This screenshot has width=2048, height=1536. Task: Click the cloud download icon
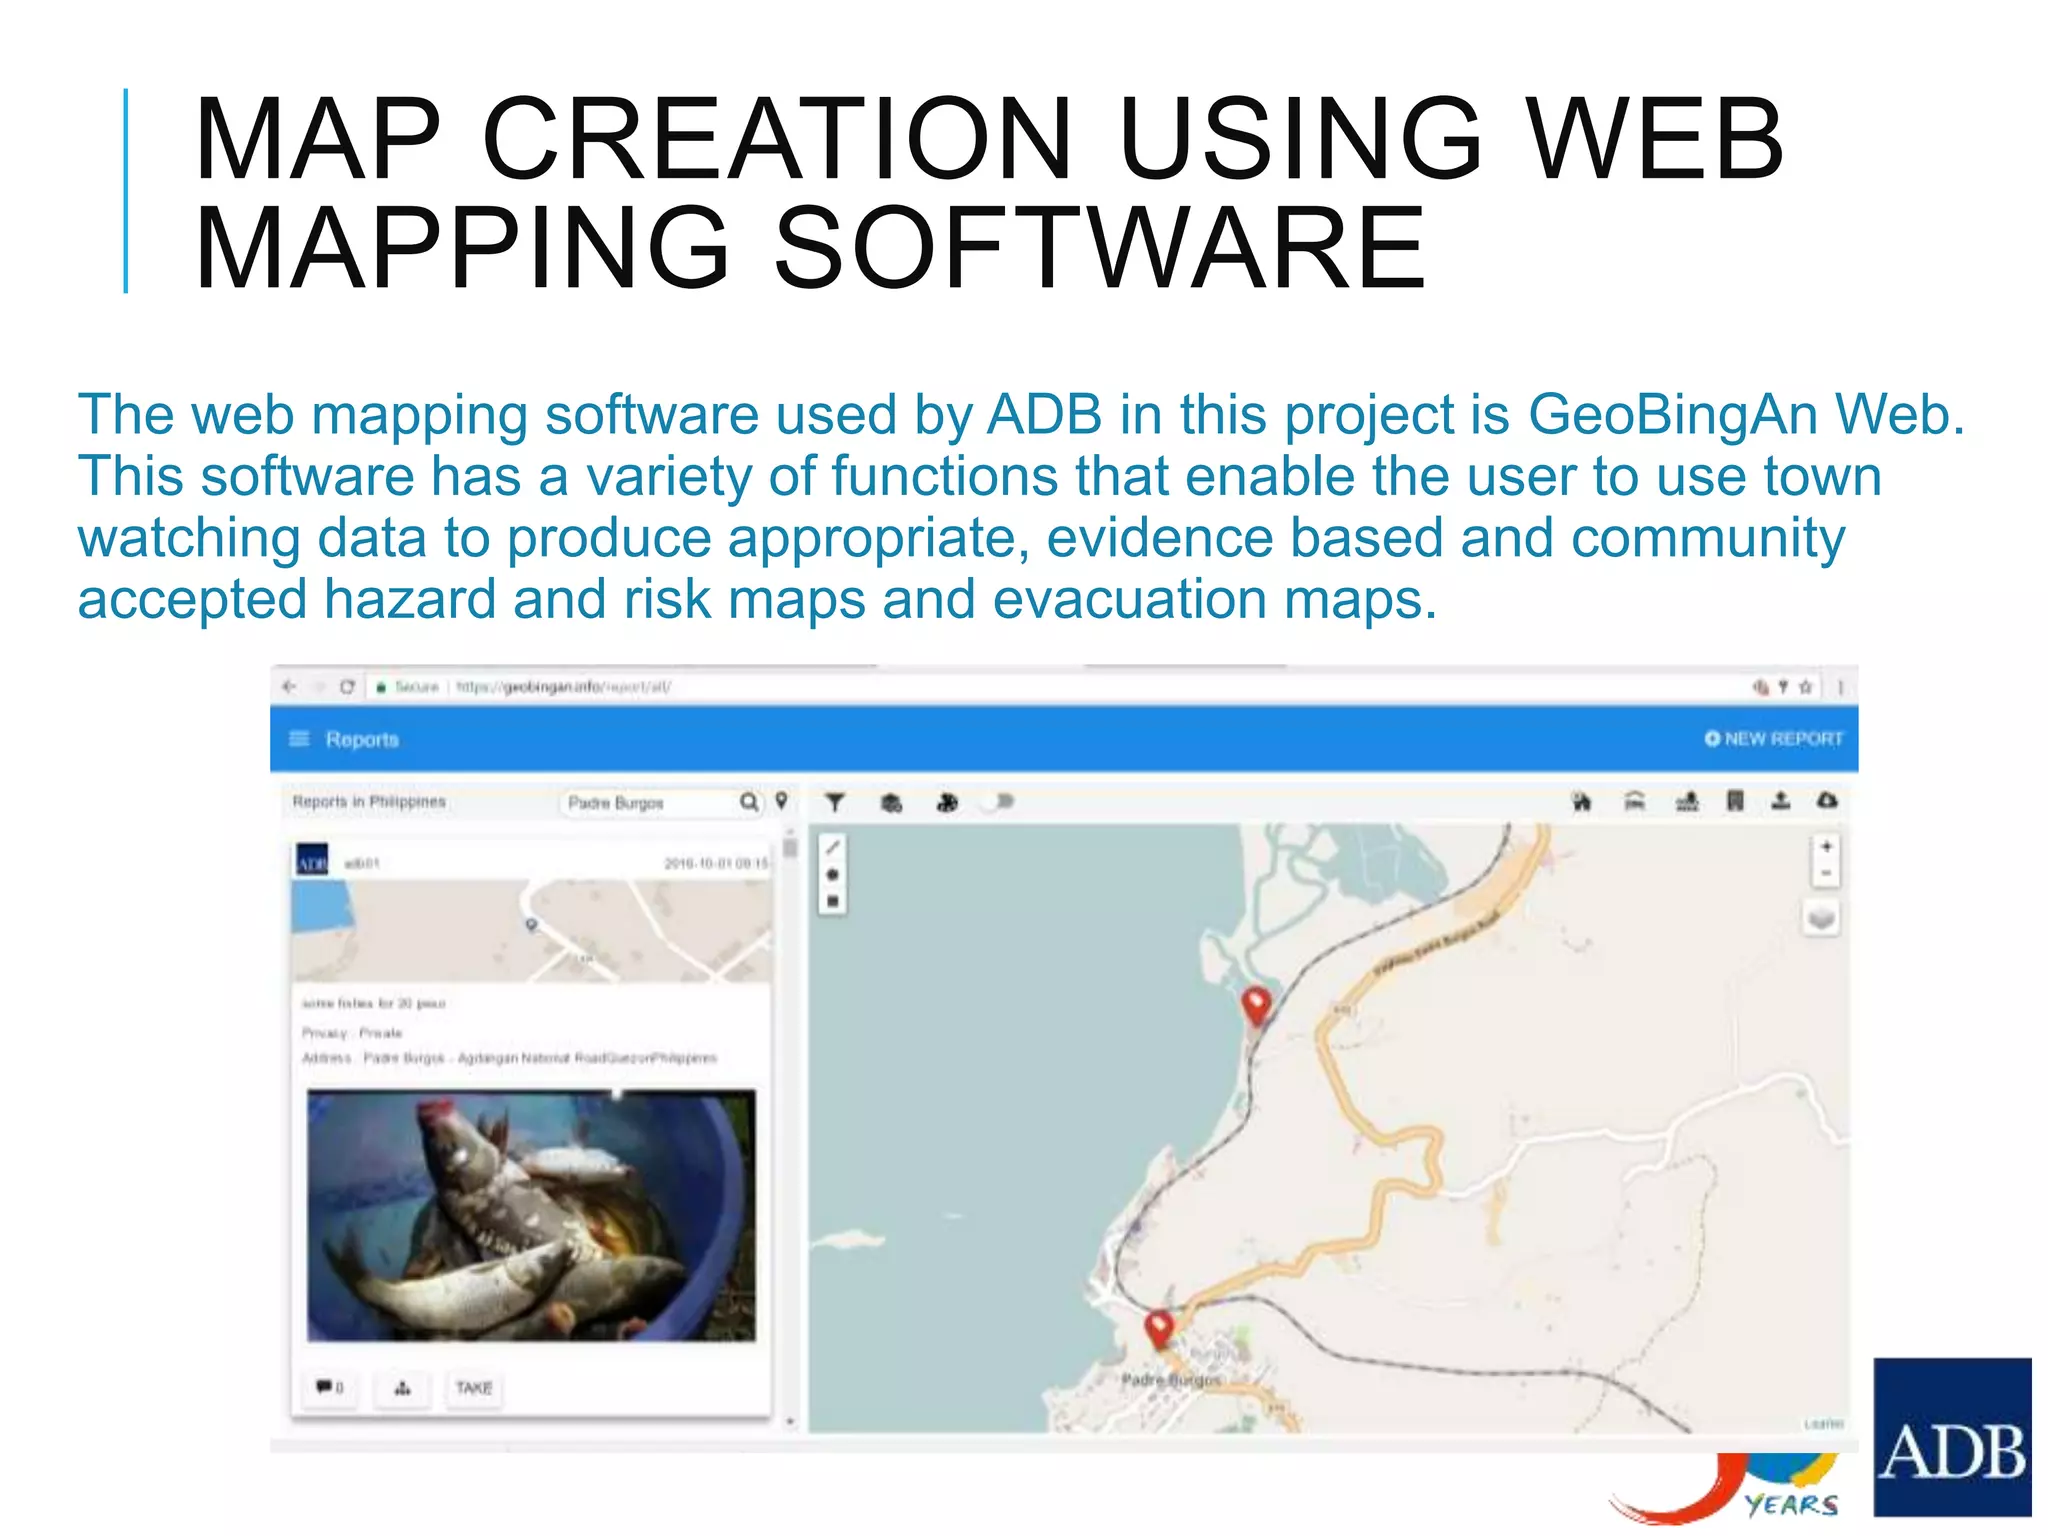(1827, 801)
